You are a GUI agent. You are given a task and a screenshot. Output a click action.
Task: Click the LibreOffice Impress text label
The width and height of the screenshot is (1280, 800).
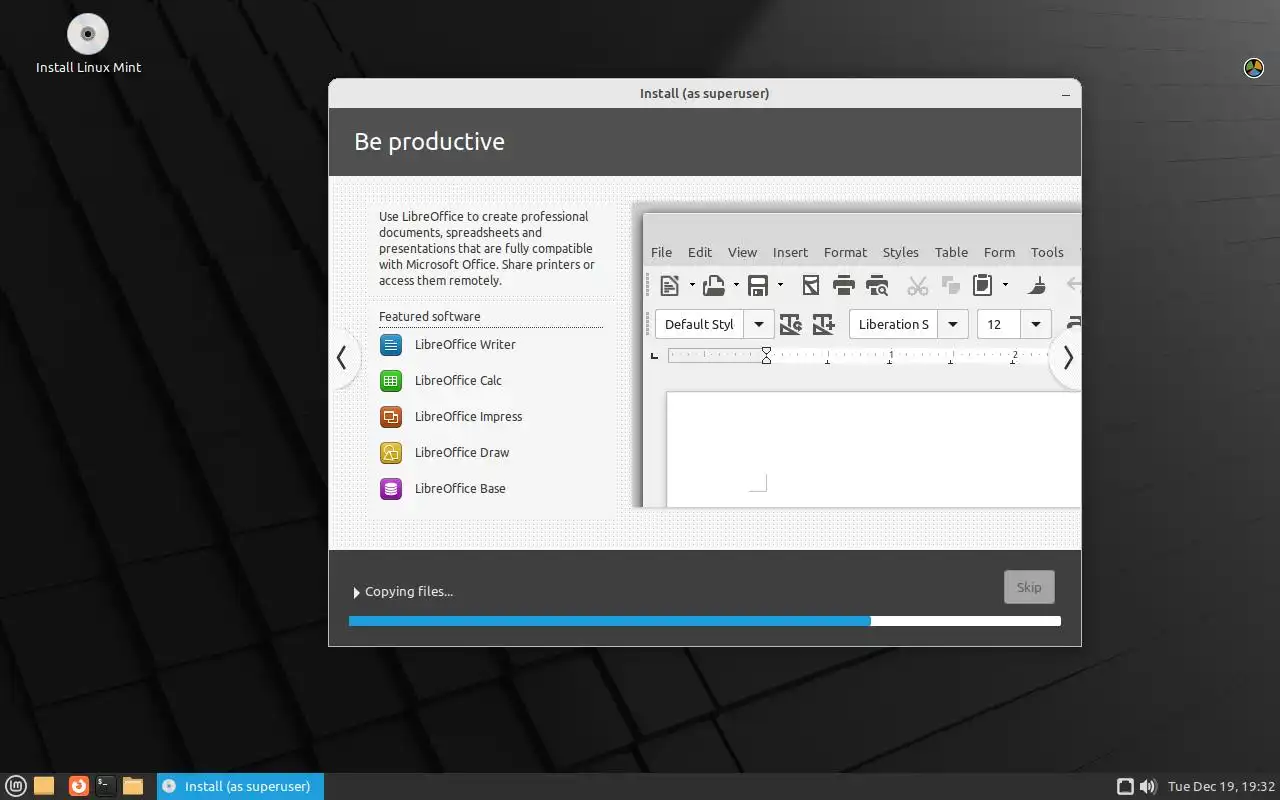[468, 417]
